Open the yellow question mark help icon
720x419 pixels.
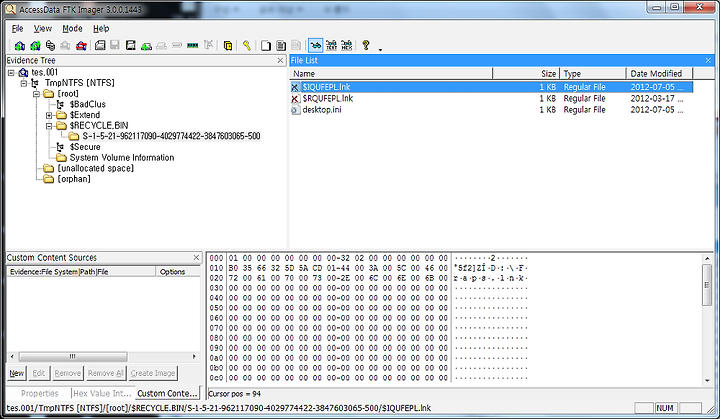[x=366, y=45]
